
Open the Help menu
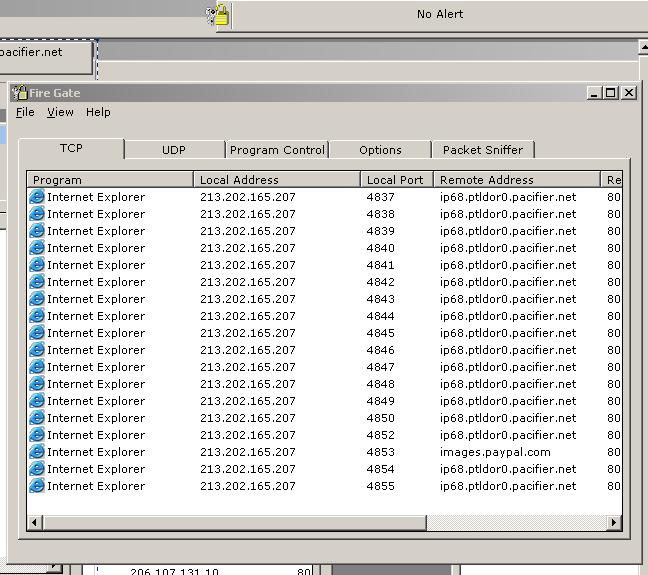coord(98,112)
